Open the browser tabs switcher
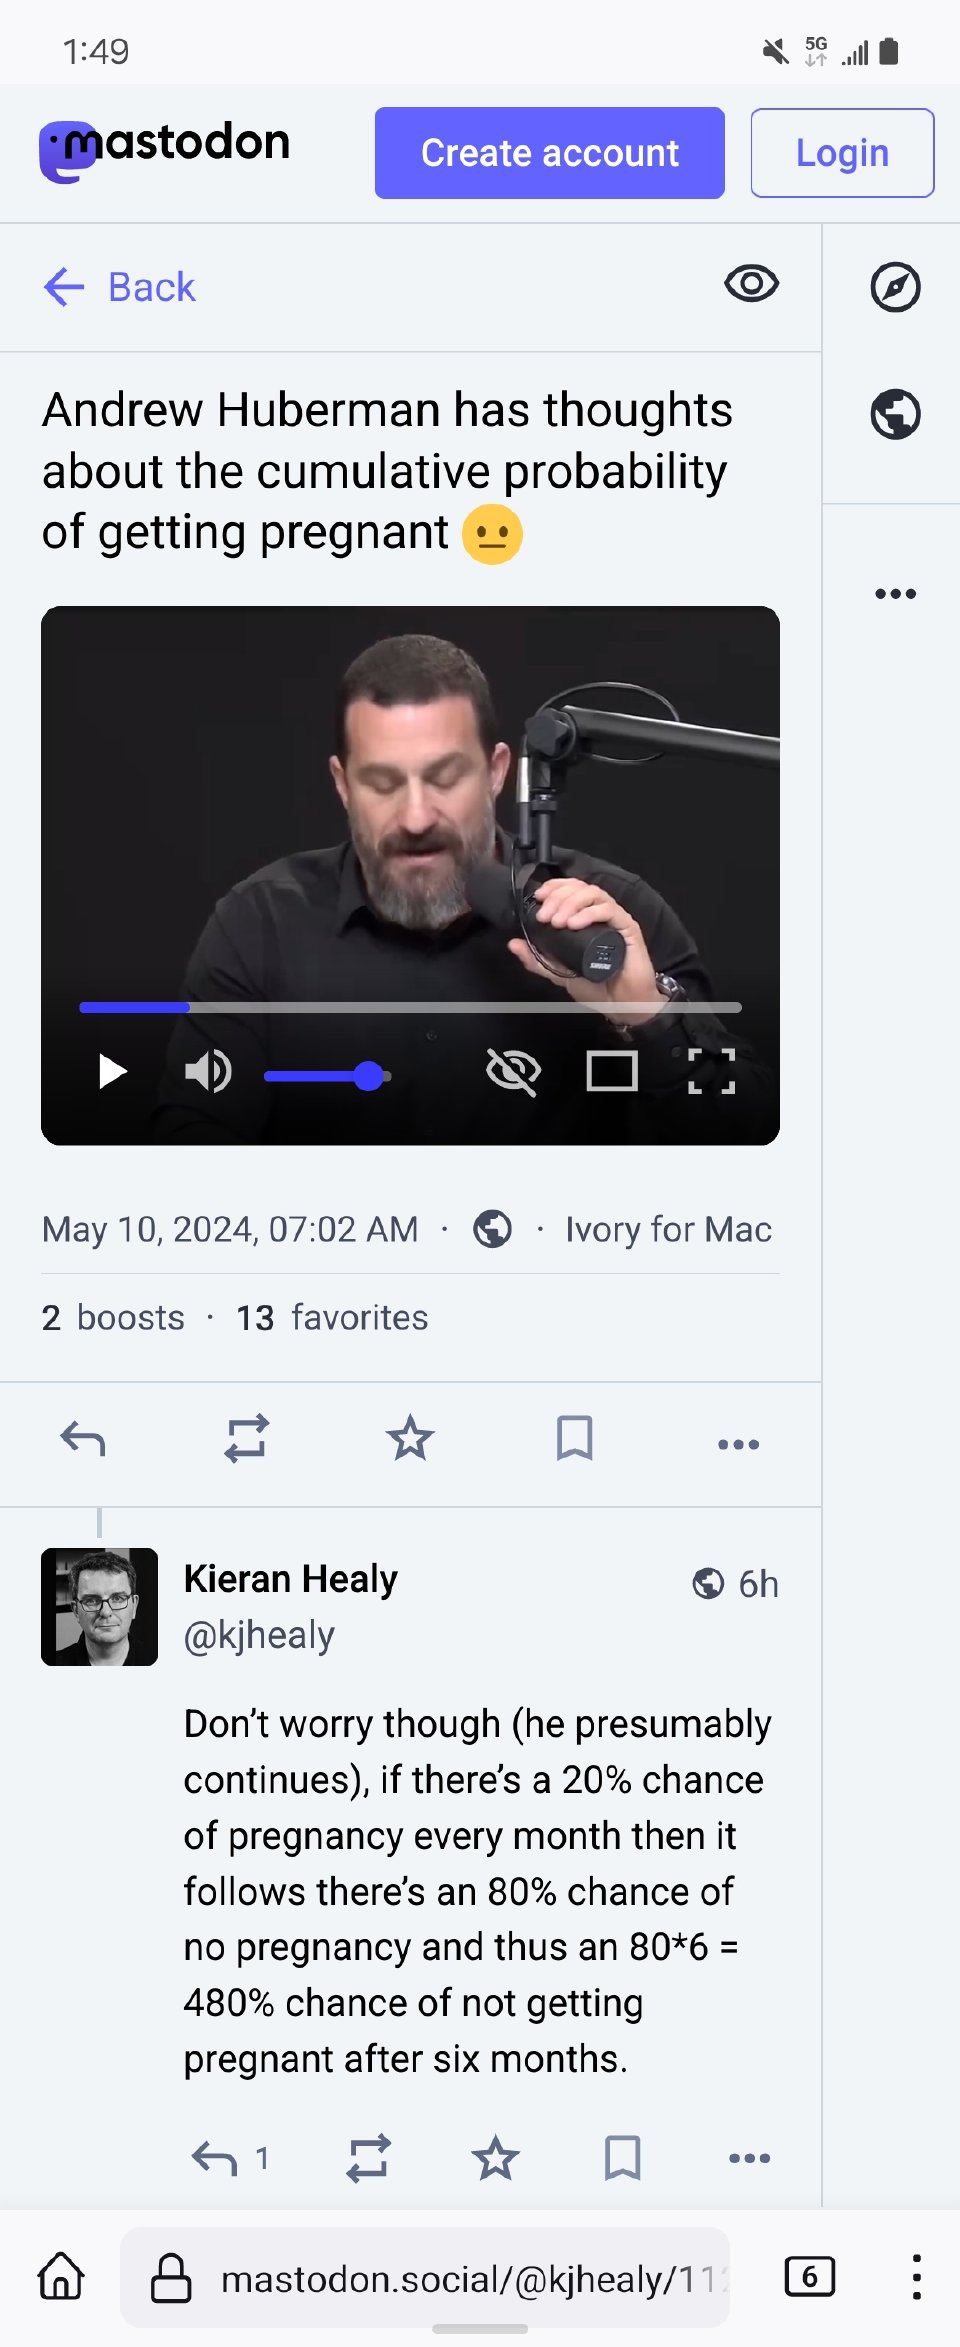The height and width of the screenshot is (2347, 960). [809, 2277]
